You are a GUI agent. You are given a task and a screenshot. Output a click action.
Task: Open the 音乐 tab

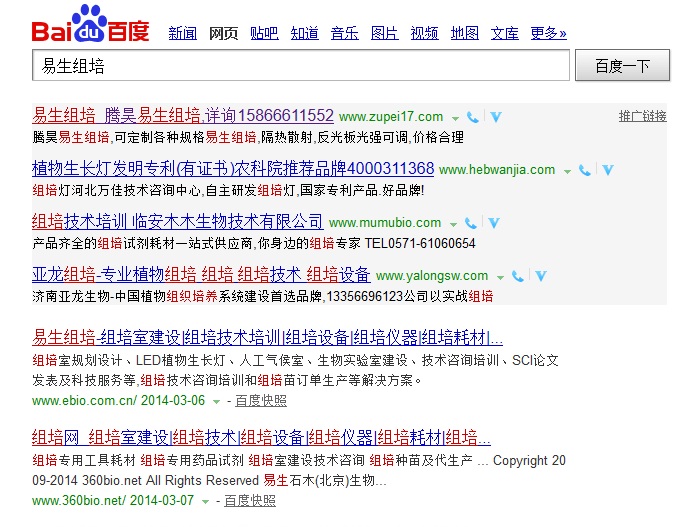tap(345, 33)
